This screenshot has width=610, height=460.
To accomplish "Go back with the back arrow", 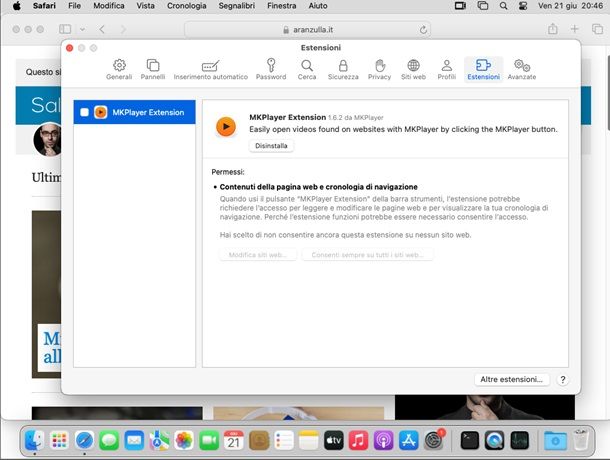I will (102, 29).
